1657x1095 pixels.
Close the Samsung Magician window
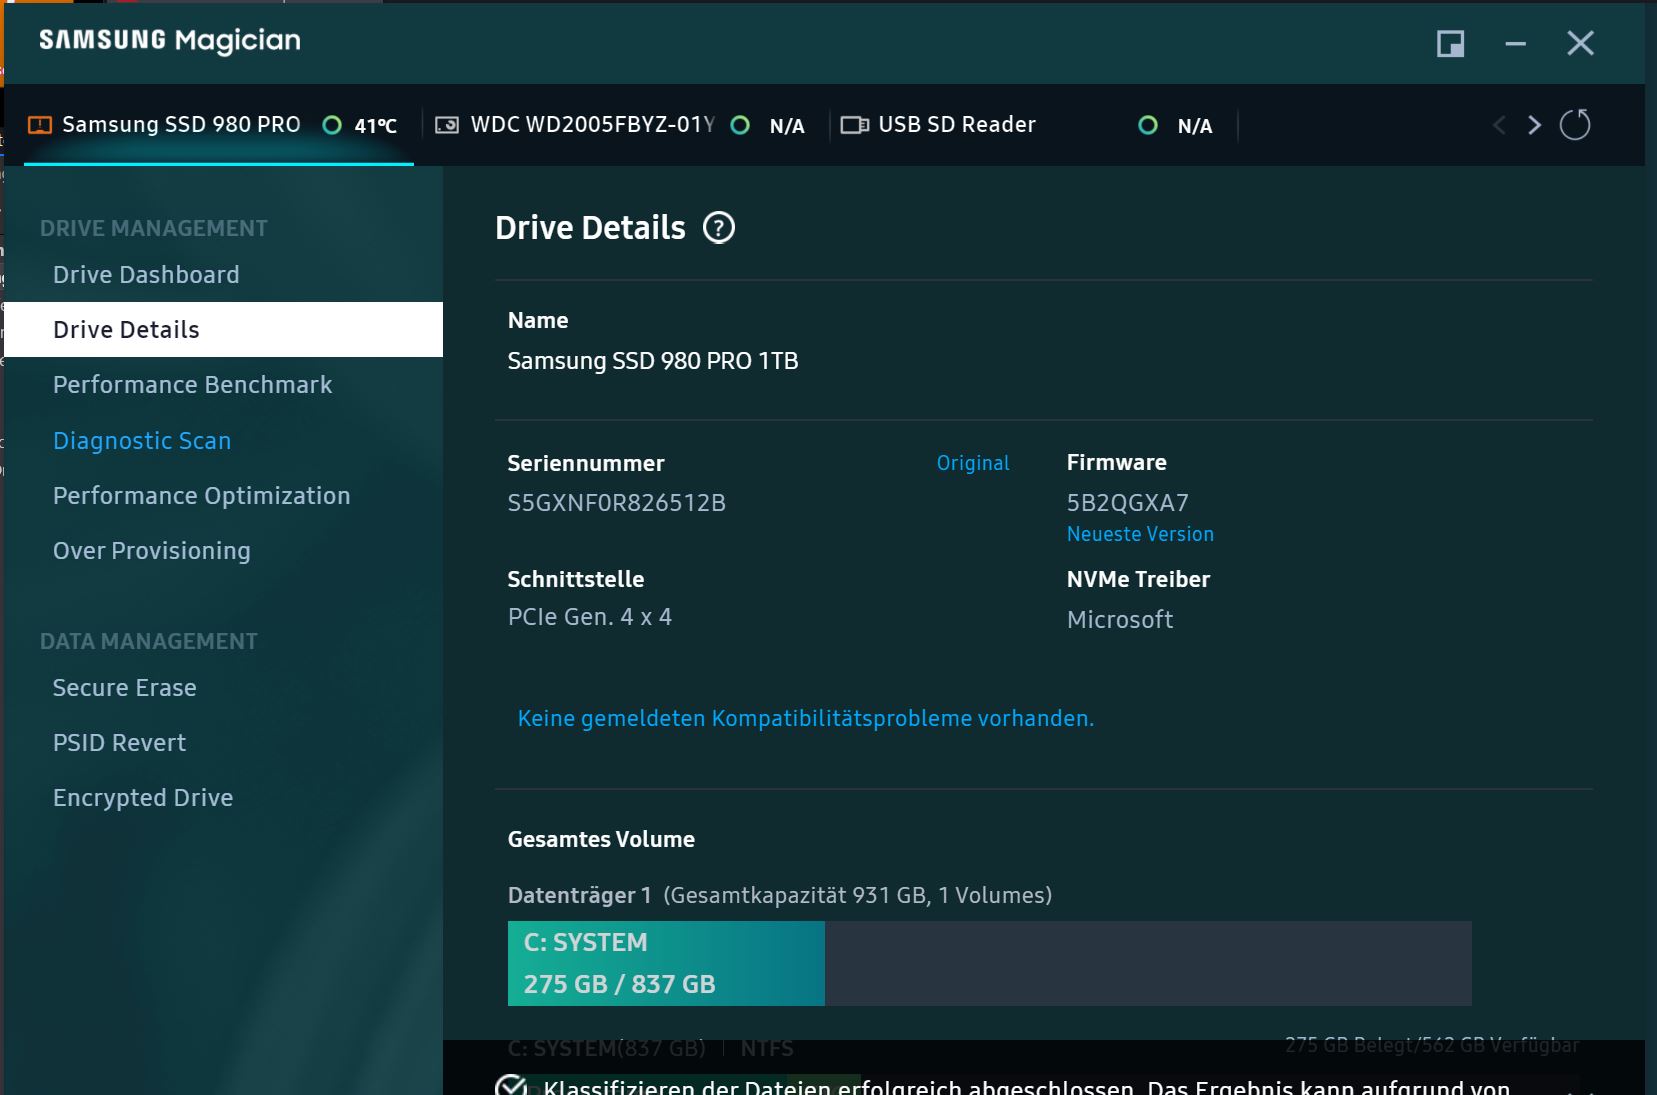pyautogui.click(x=1581, y=43)
